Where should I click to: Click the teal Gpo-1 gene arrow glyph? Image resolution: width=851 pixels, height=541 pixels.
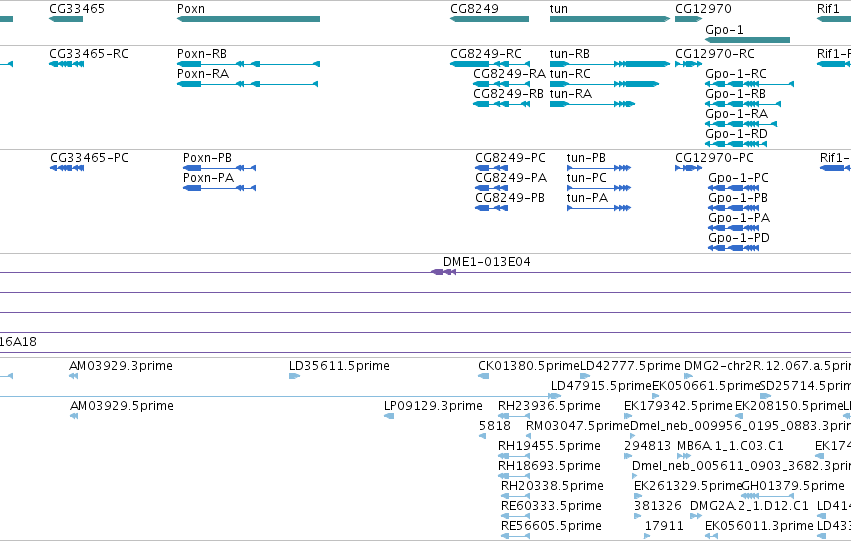tap(747, 40)
